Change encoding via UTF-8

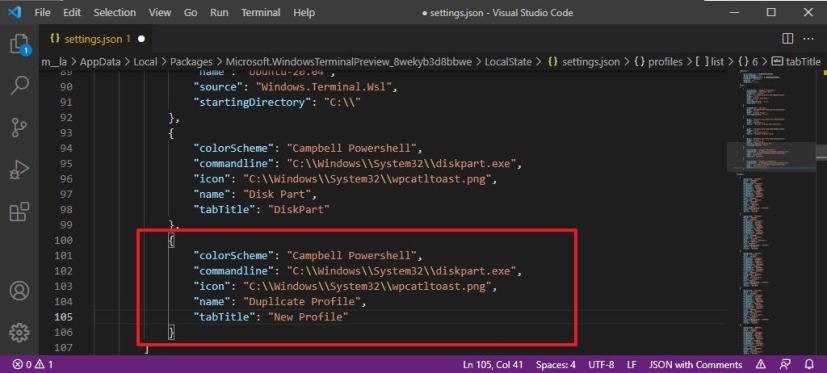pyautogui.click(x=601, y=364)
